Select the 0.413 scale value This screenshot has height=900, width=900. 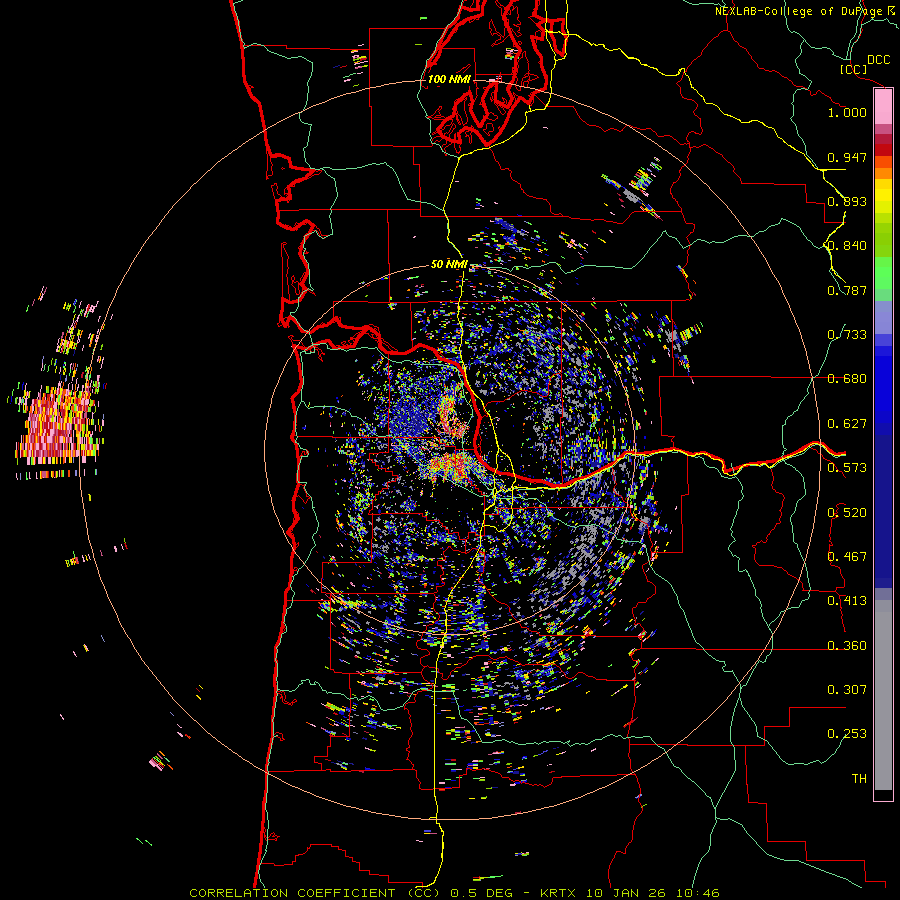pos(847,601)
